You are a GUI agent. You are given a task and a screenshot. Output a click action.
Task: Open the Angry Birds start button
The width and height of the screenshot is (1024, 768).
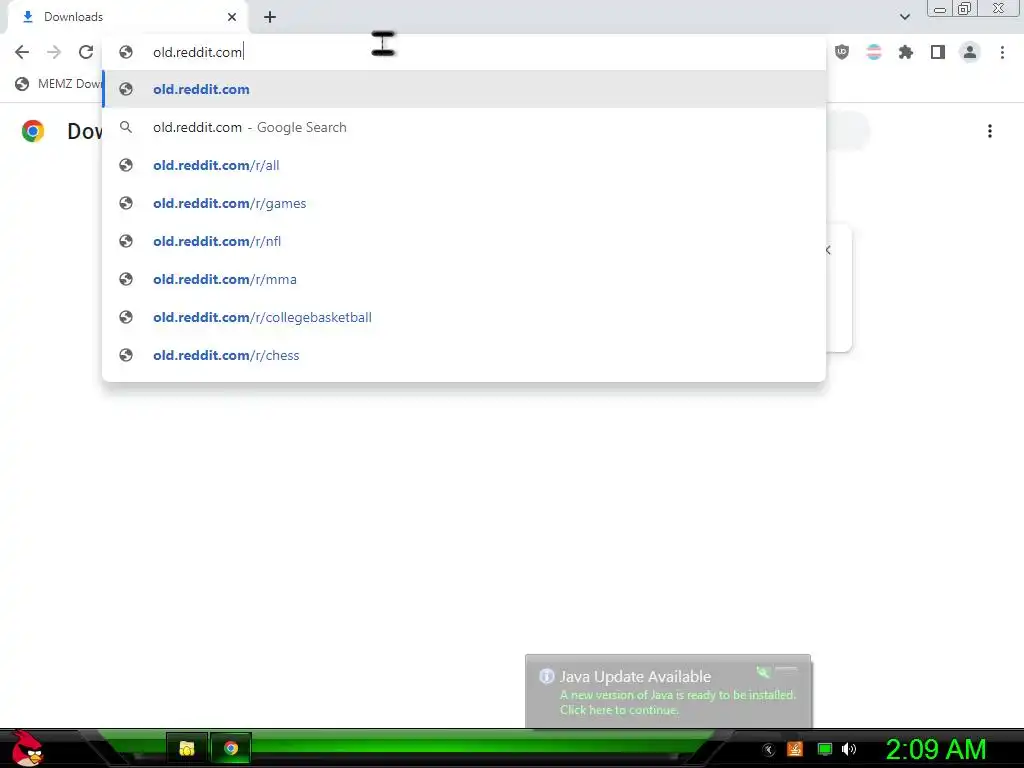tap(27, 748)
